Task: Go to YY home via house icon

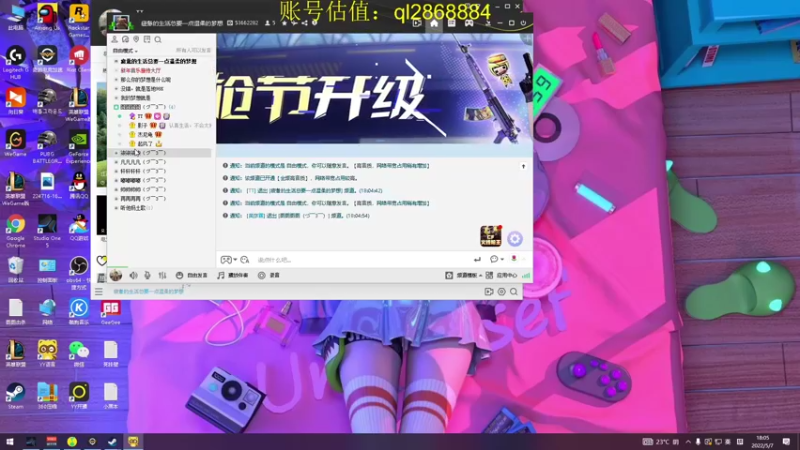Action: [x=434, y=23]
